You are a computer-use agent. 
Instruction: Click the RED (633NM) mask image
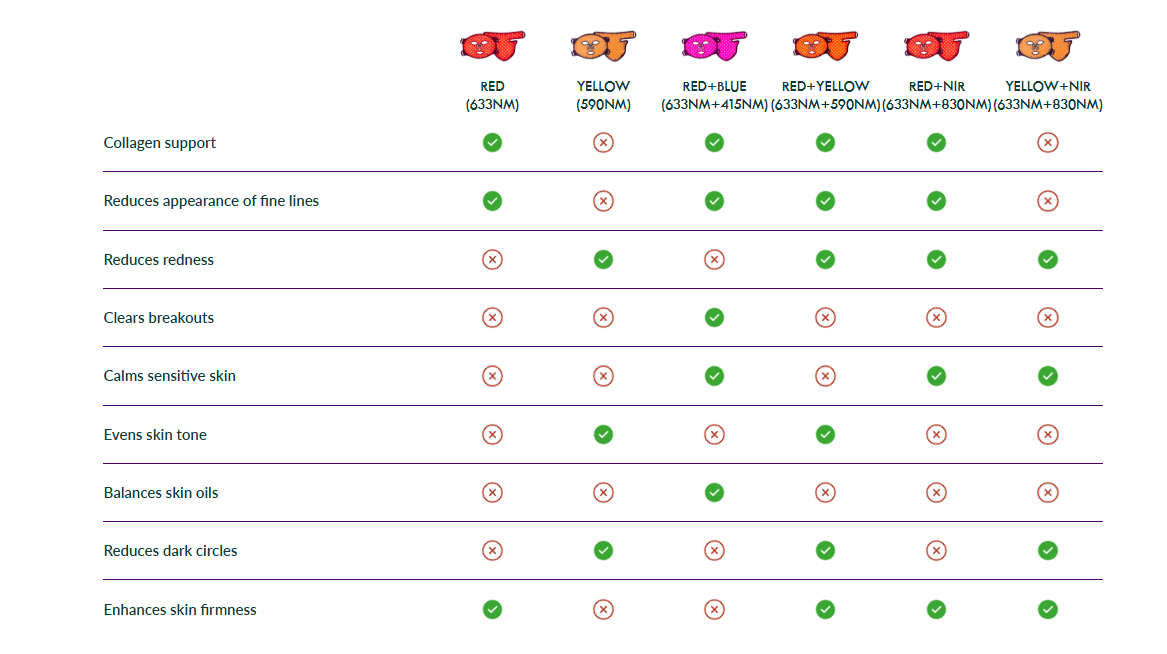[x=492, y=45]
